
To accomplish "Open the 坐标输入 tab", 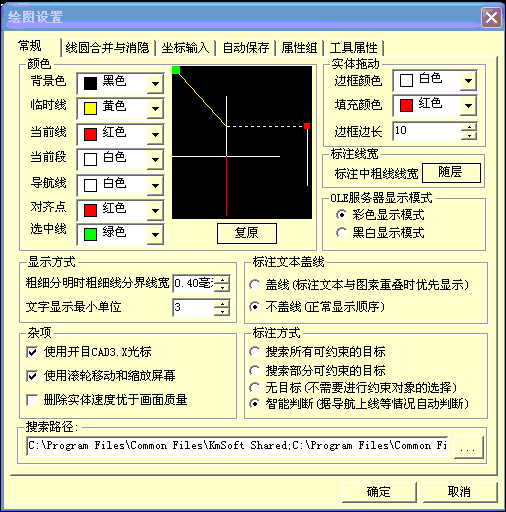I will (x=185, y=48).
